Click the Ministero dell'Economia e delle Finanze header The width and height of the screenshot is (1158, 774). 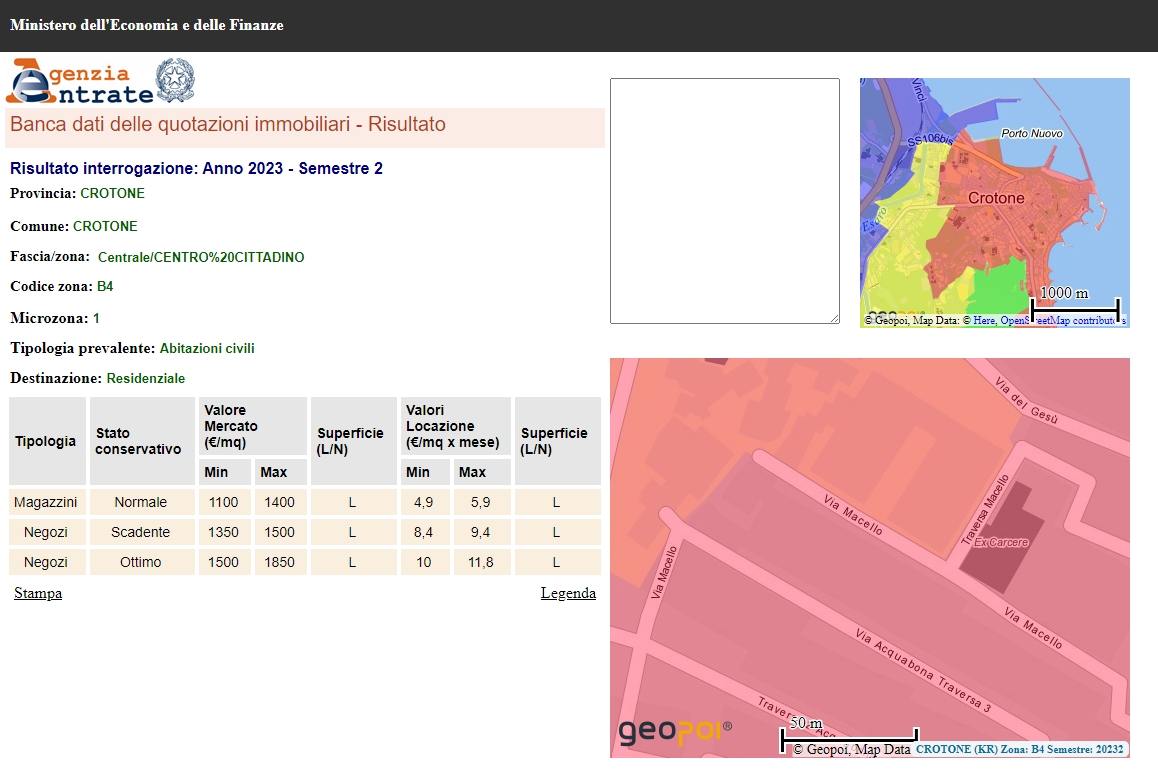[147, 25]
